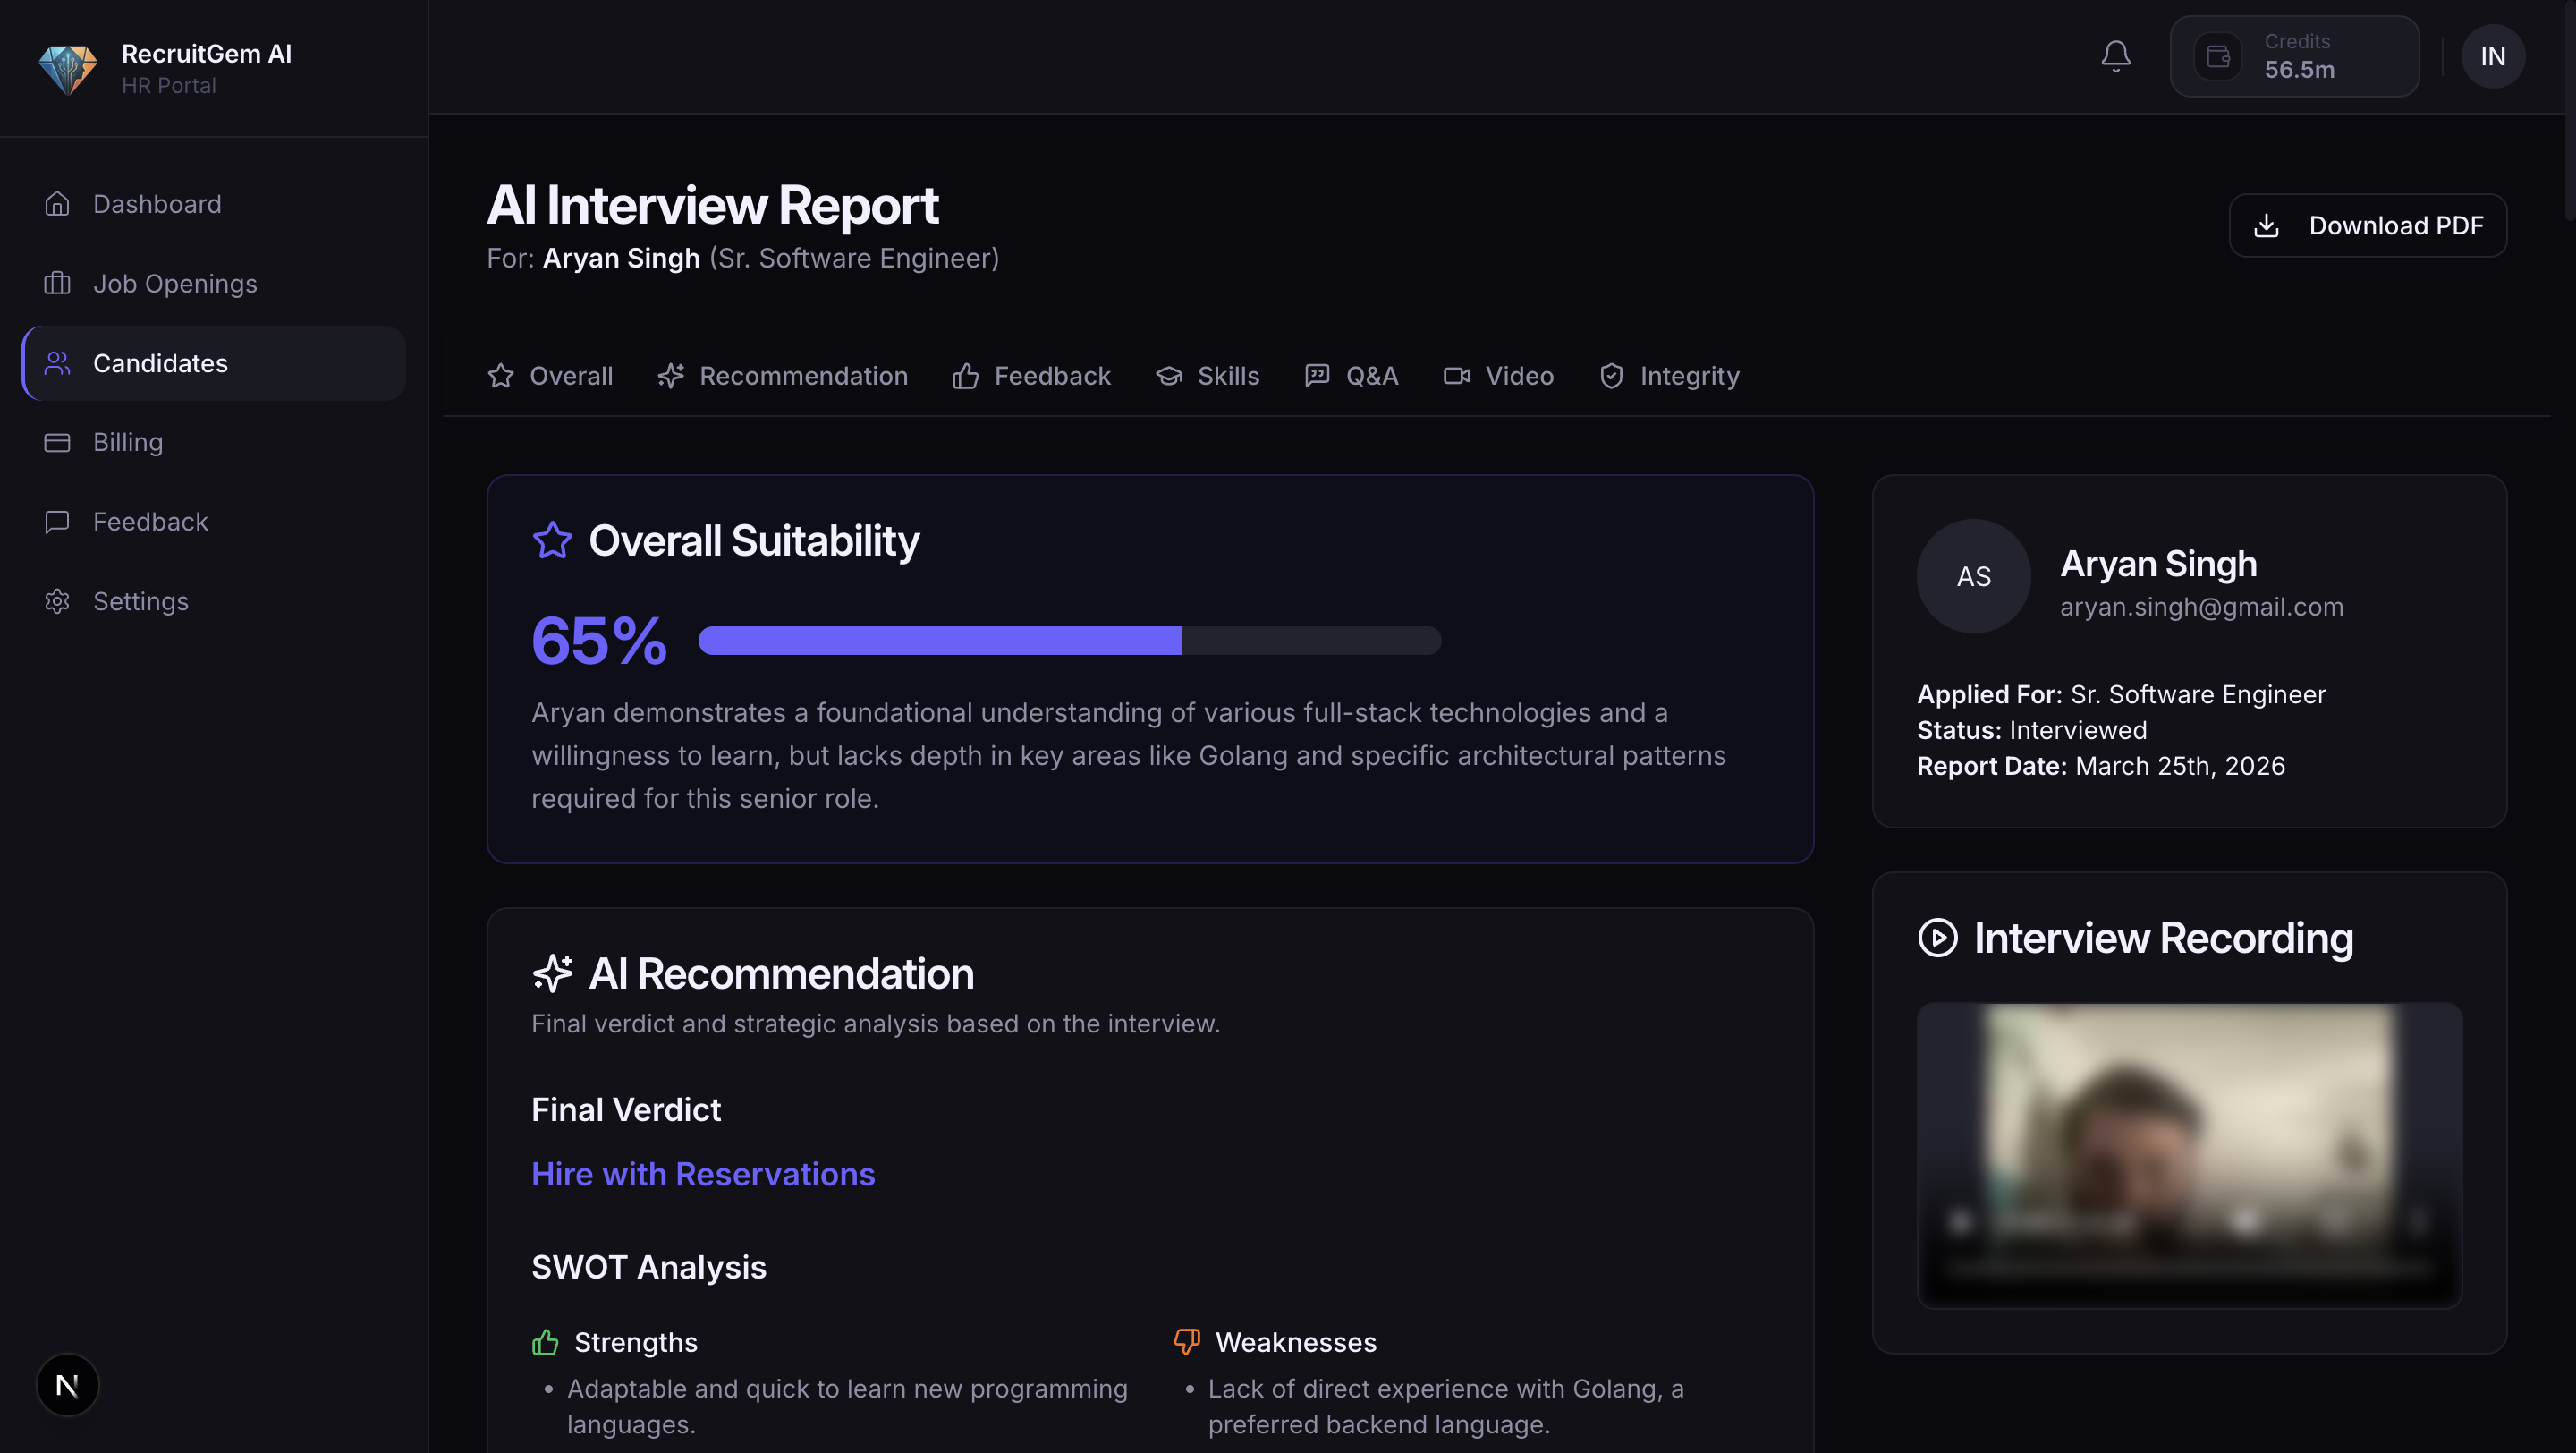The width and height of the screenshot is (2576, 1453).
Task: Click the Next.js N badge icon
Action: [x=67, y=1384]
